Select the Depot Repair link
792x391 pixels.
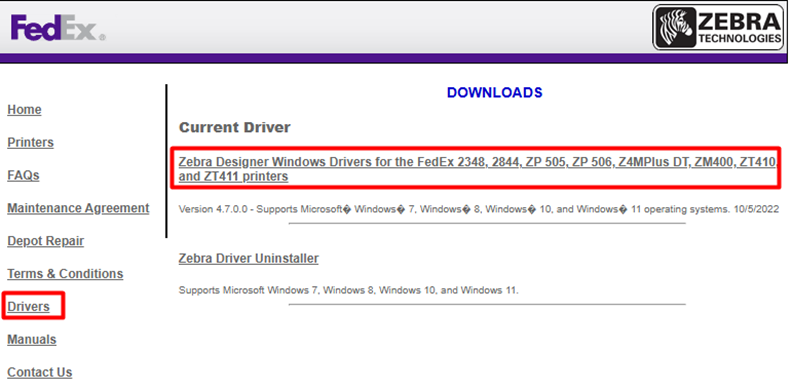(x=45, y=241)
